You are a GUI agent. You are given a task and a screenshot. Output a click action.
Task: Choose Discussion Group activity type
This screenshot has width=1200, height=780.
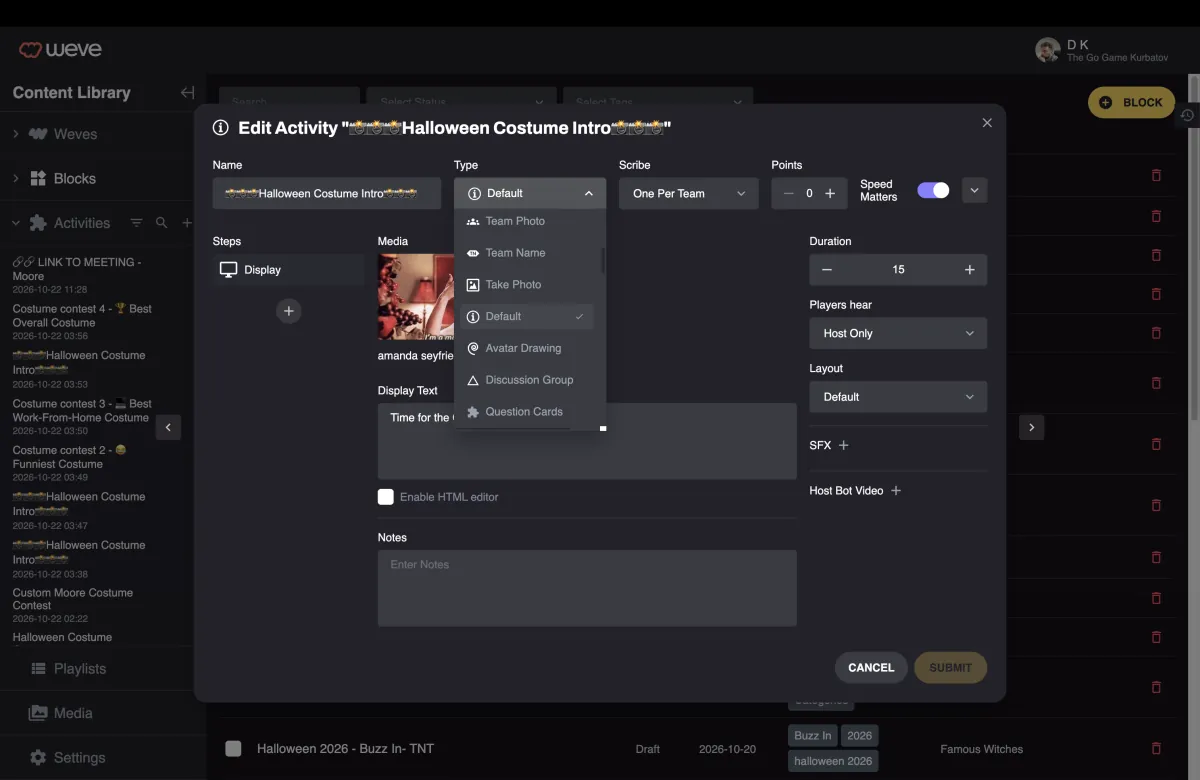point(526,380)
